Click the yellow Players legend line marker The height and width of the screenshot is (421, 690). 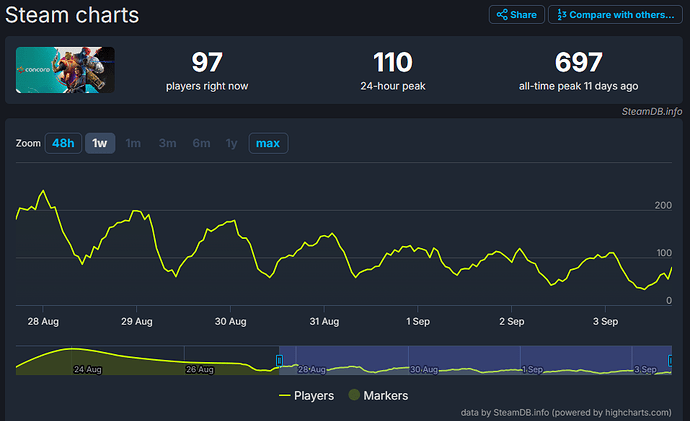click(285, 395)
